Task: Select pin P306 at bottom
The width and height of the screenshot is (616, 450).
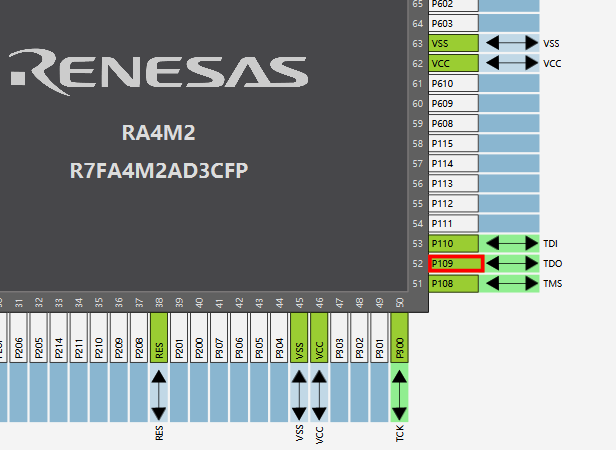Action: pos(239,338)
